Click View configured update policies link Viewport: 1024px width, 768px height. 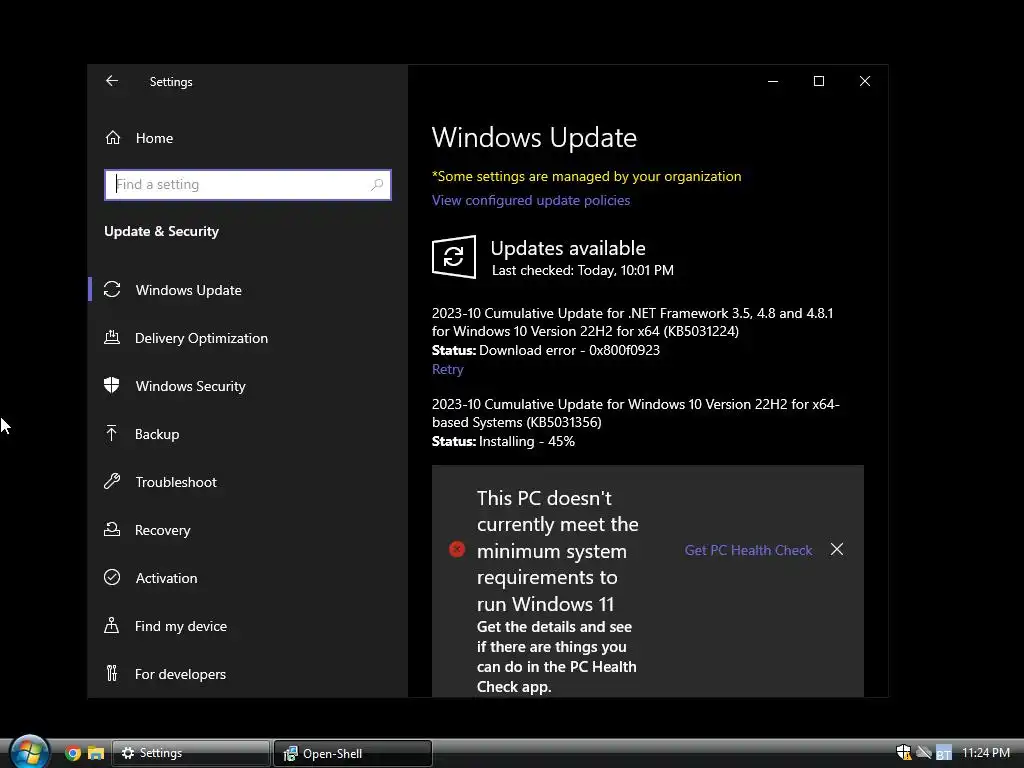tap(531, 200)
